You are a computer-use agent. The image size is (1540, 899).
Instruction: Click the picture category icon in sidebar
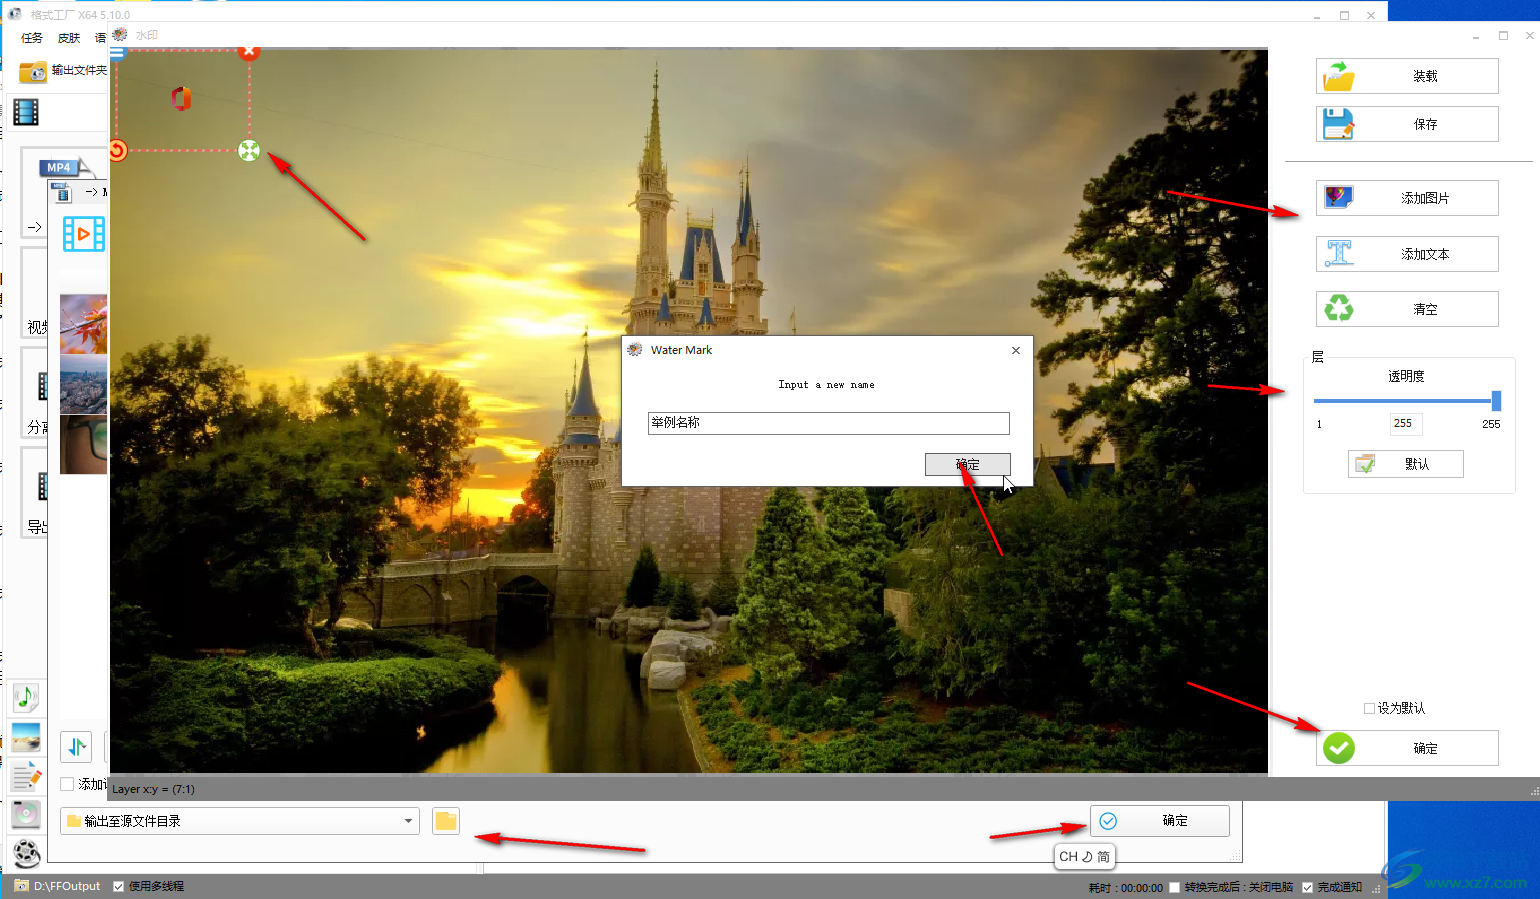click(26, 738)
